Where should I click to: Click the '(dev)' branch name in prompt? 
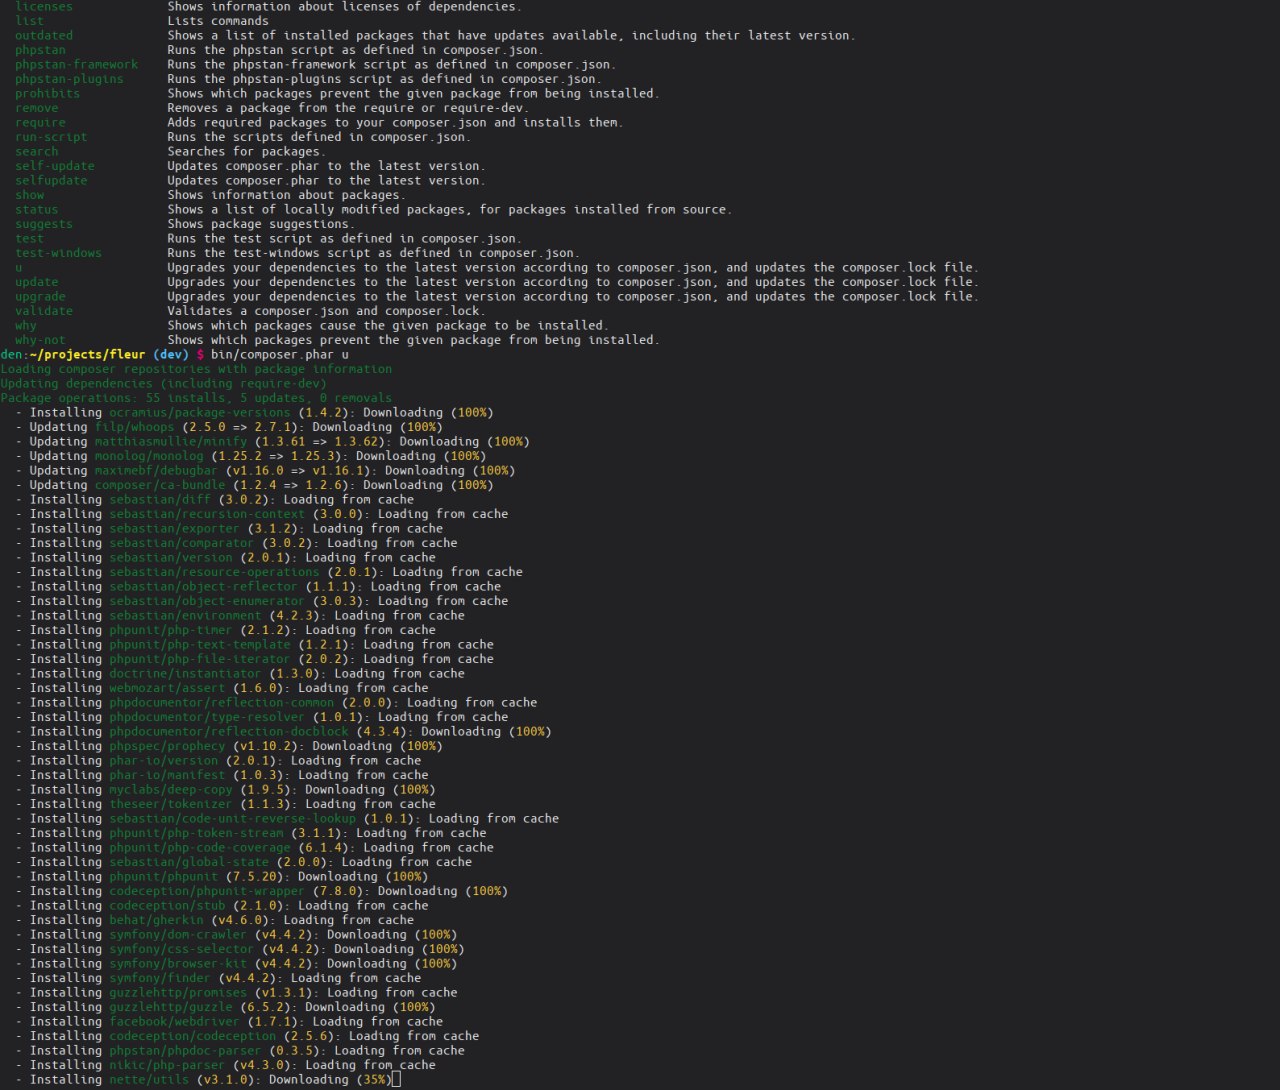coord(168,355)
